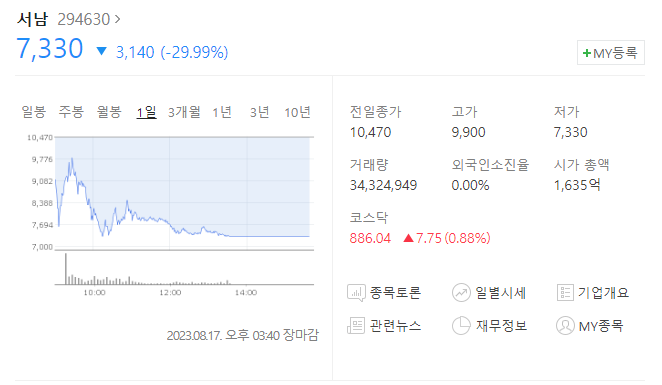This screenshot has width=662, height=385.
Task: Click the 코스닥 index label
Action: [369, 217]
